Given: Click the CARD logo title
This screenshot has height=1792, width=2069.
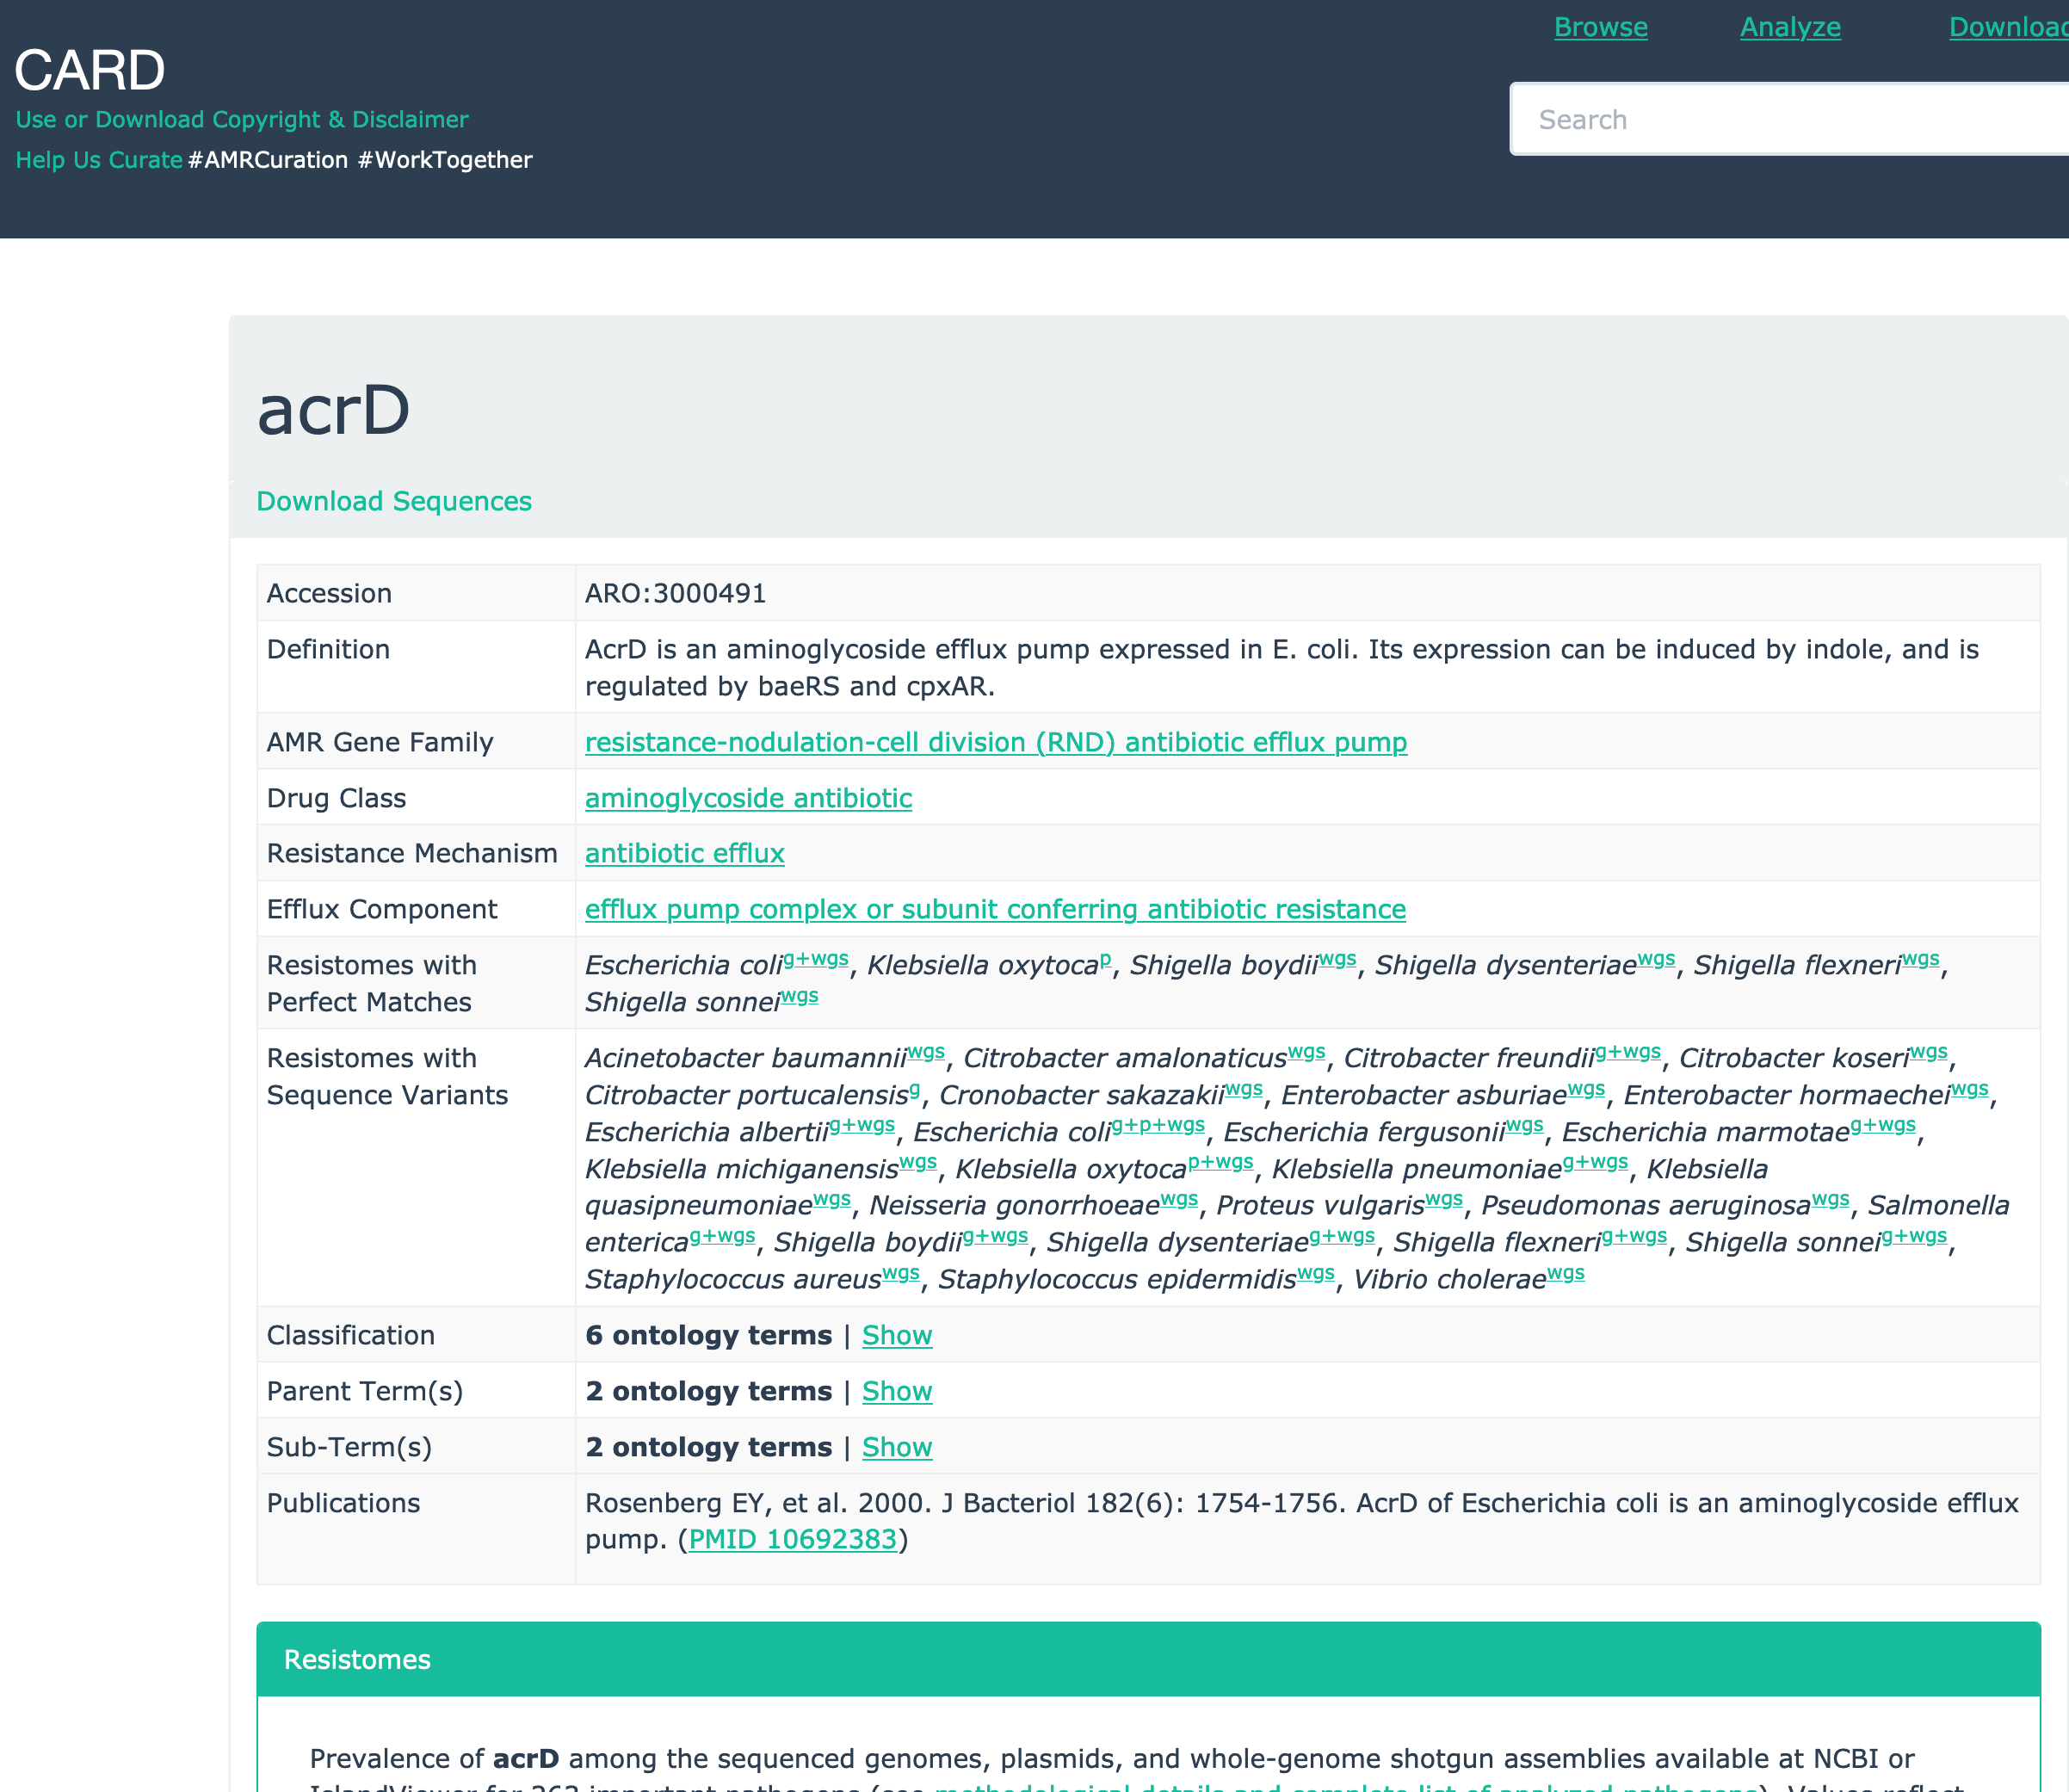Looking at the screenshot, I should point(90,70).
